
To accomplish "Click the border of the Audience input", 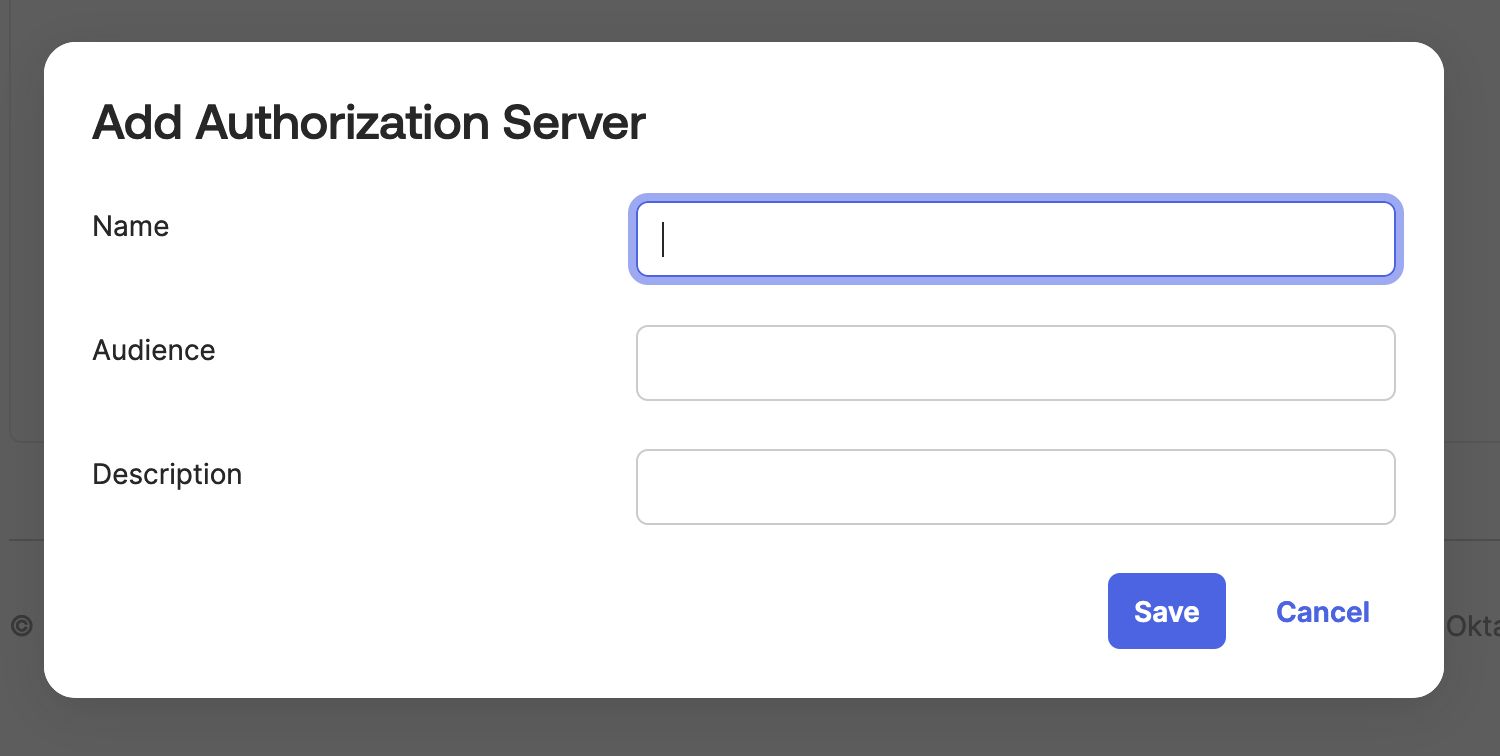I will point(1015,328).
